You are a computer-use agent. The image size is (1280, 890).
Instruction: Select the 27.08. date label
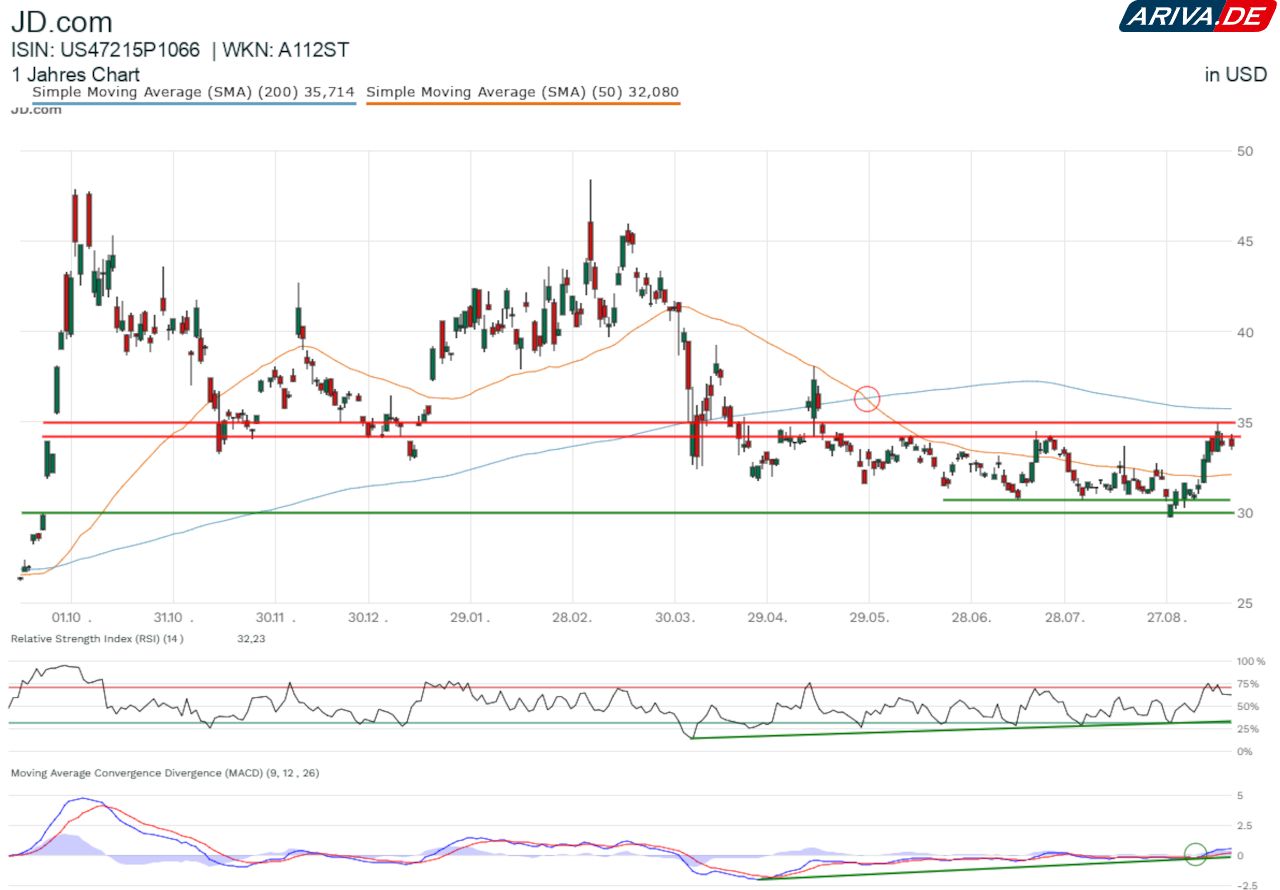1167,617
